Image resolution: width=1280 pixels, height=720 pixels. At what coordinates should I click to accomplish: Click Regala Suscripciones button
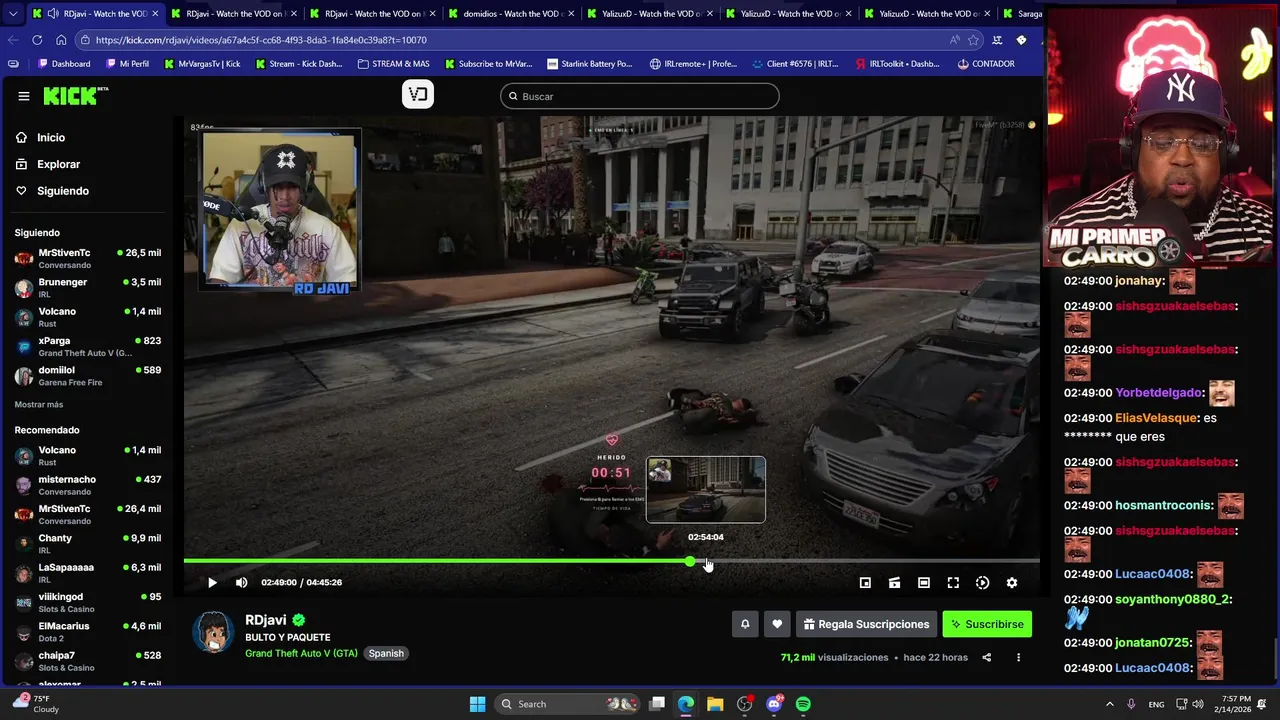866,624
